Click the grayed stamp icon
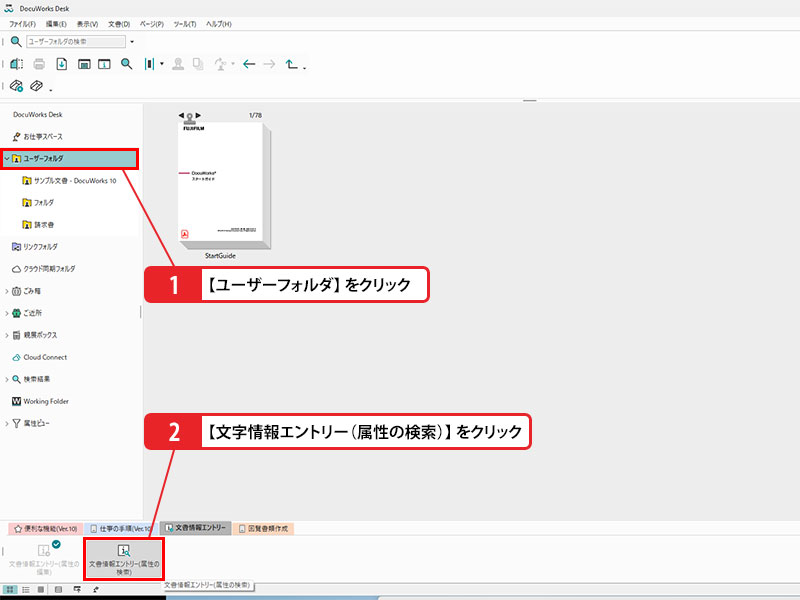The height and width of the screenshot is (600, 800). (x=178, y=64)
